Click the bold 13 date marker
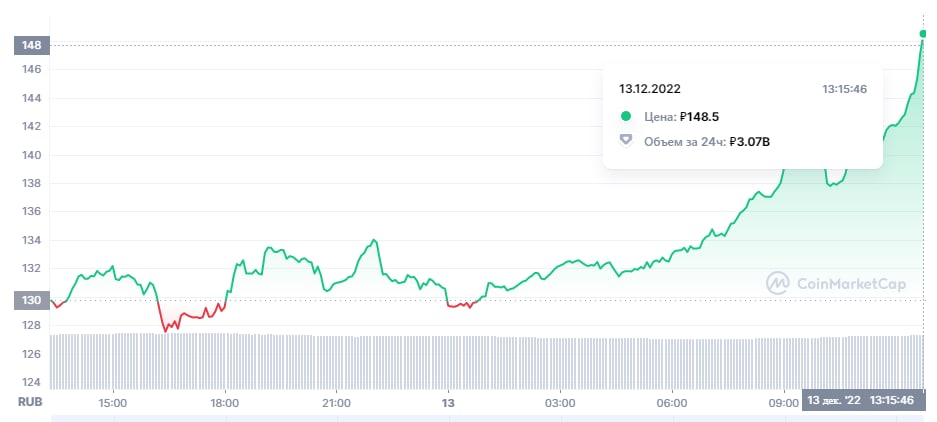The width and height of the screenshot is (937, 422). click(x=449, y=402)
